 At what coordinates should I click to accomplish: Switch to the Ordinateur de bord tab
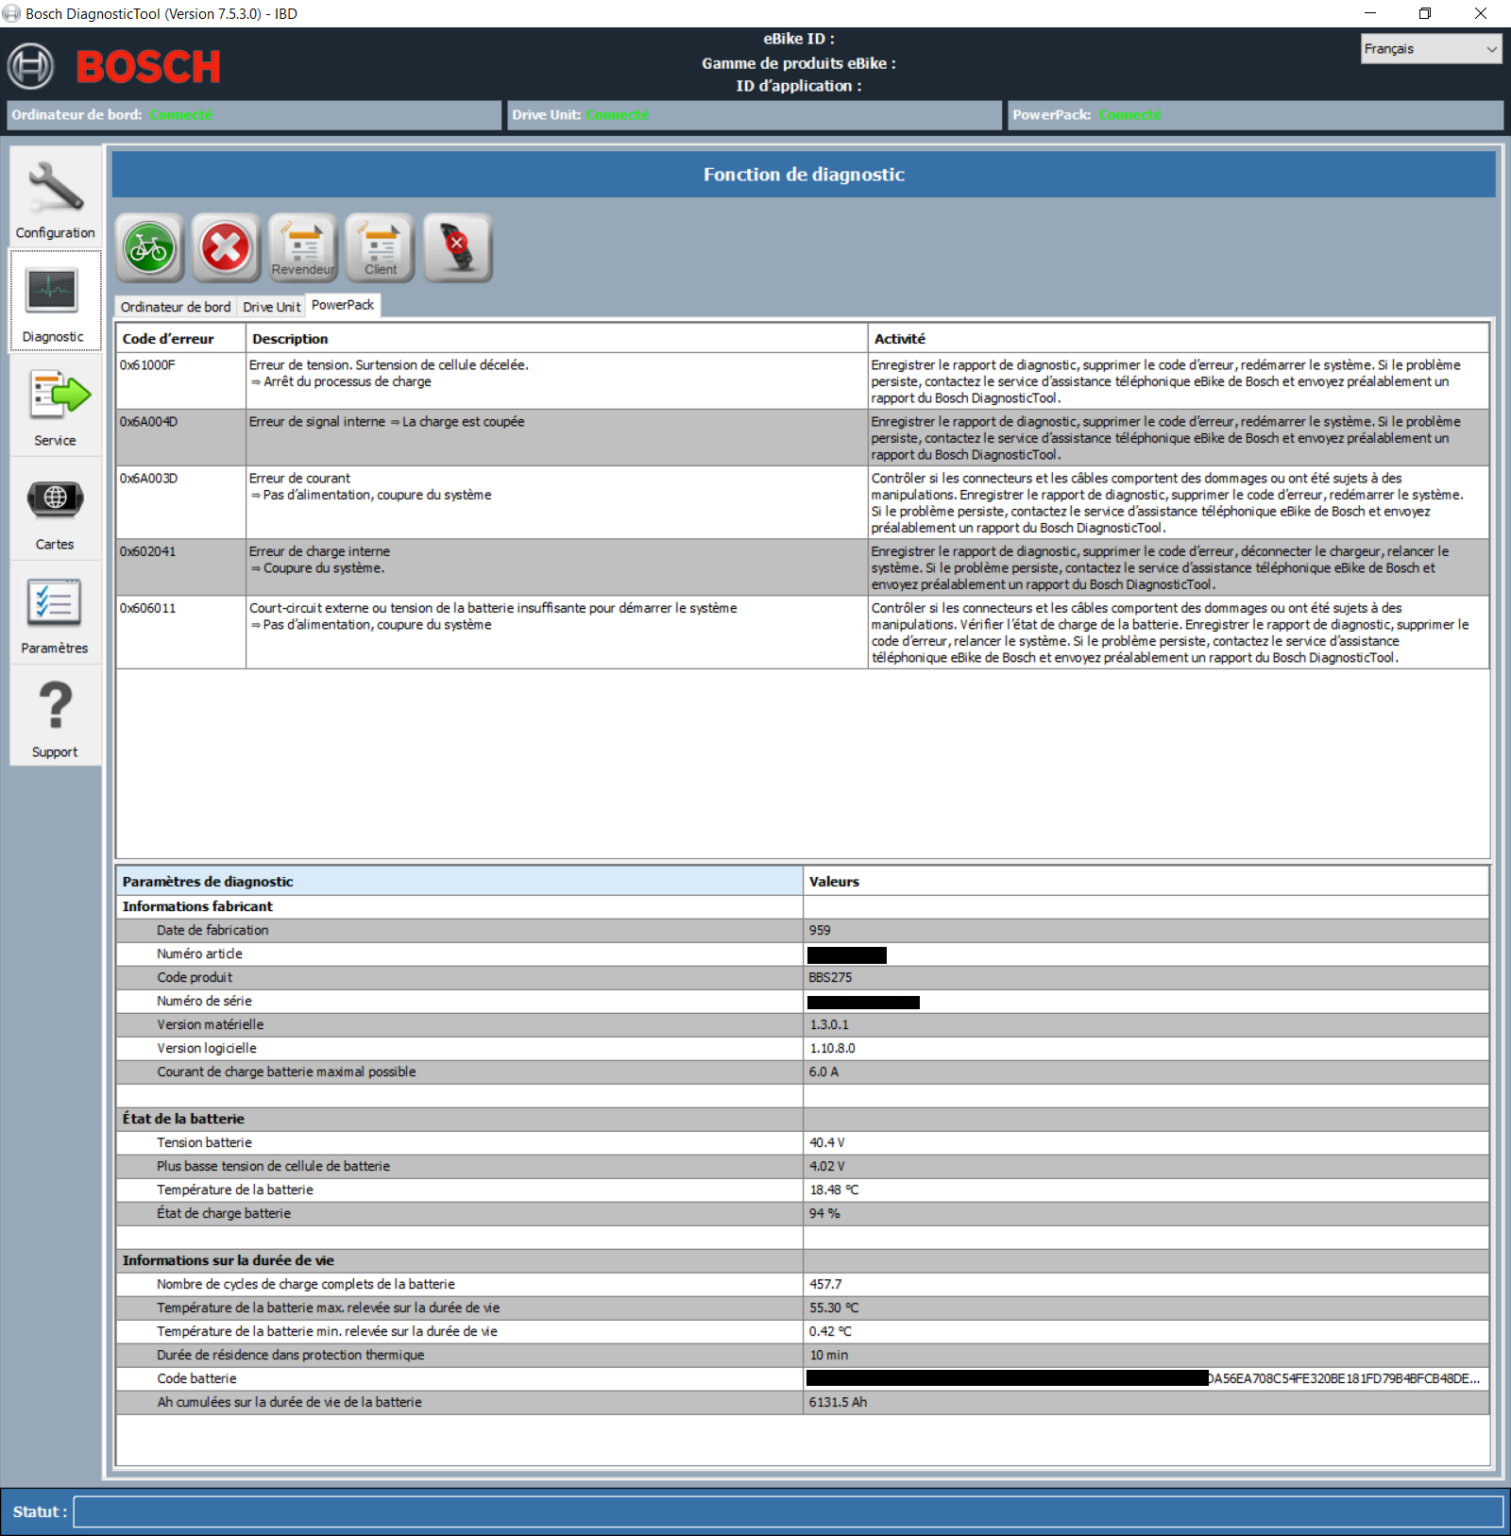[176, 307]
